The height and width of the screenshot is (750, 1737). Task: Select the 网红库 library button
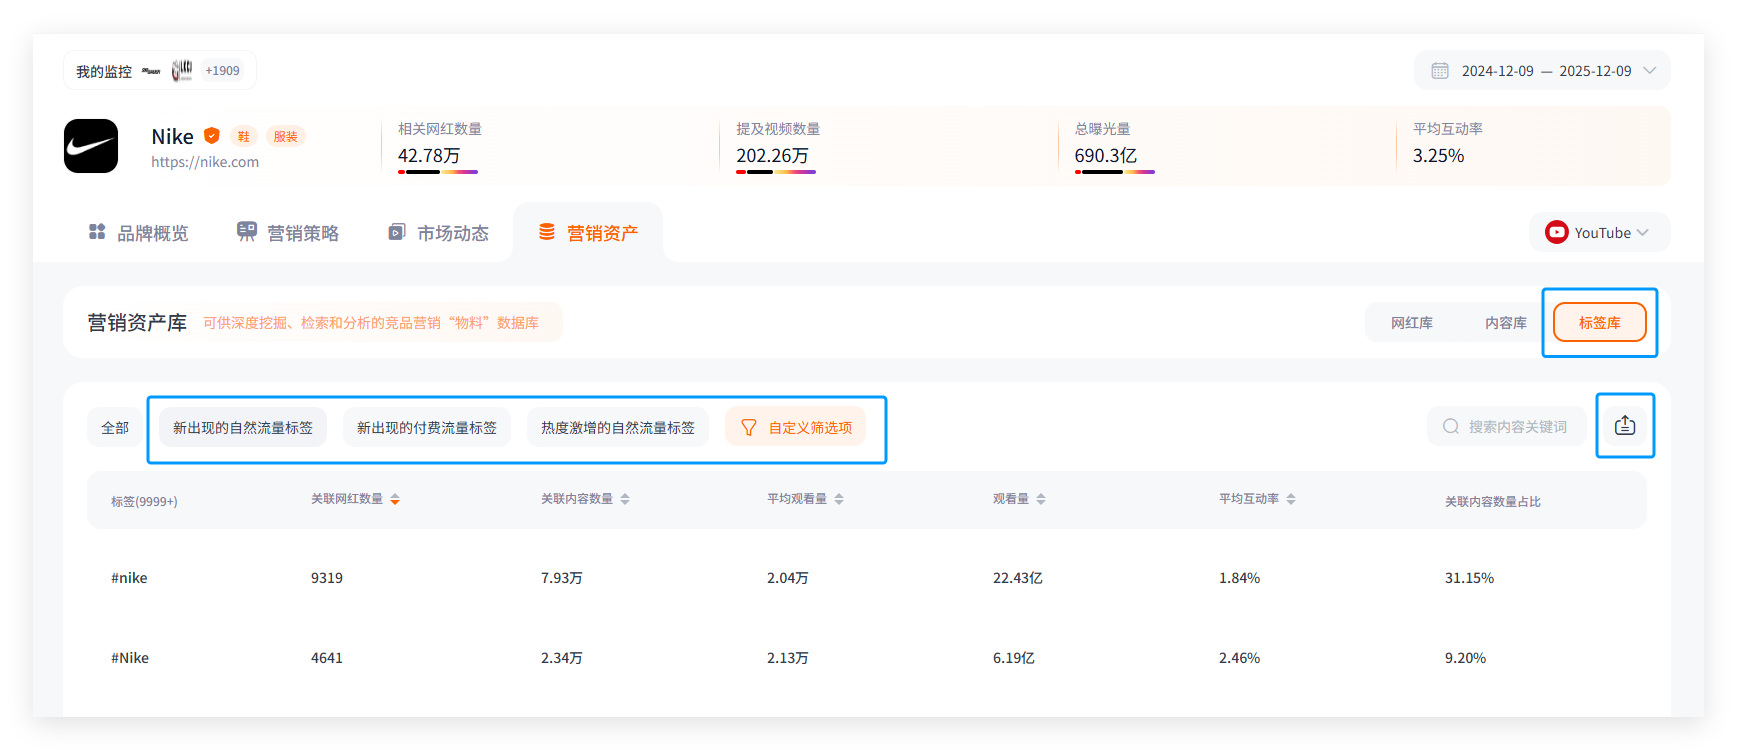[x=1411, y=323]
